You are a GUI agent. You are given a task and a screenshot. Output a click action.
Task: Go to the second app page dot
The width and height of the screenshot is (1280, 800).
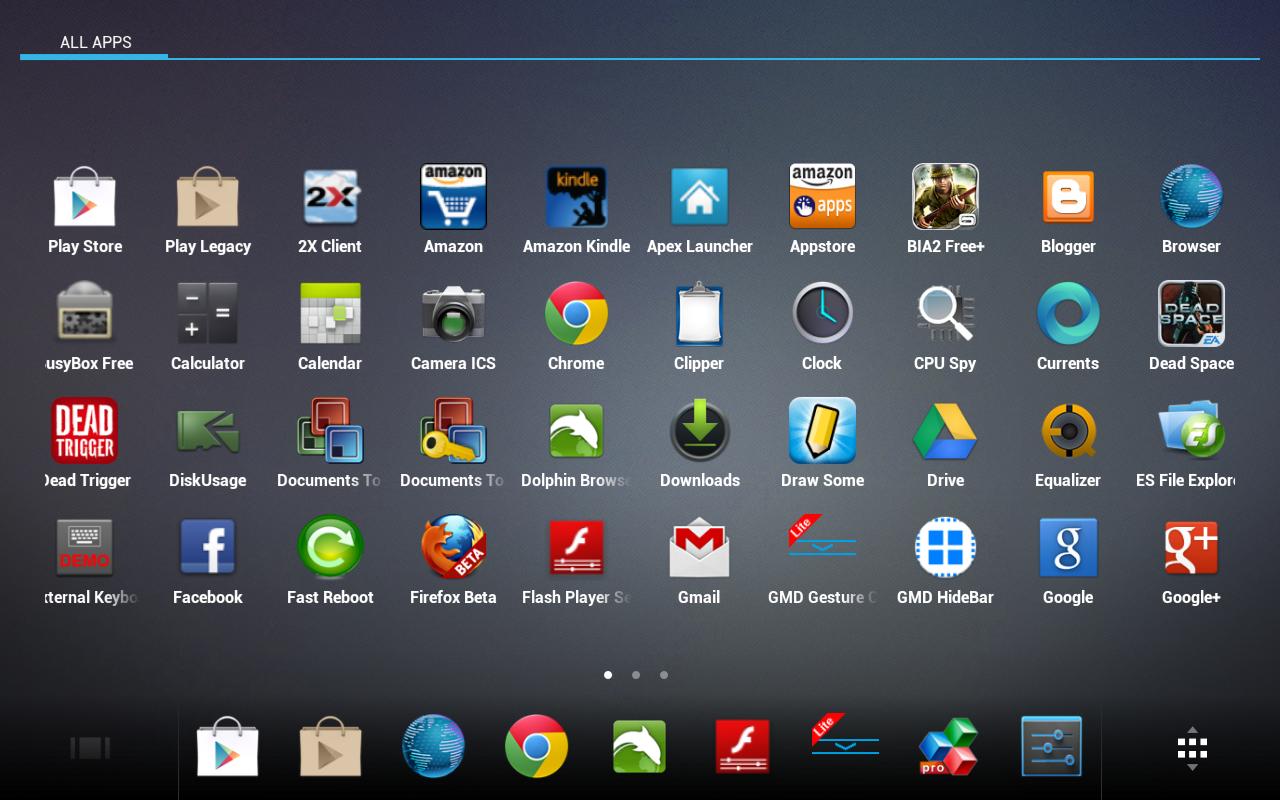(636, 675)
